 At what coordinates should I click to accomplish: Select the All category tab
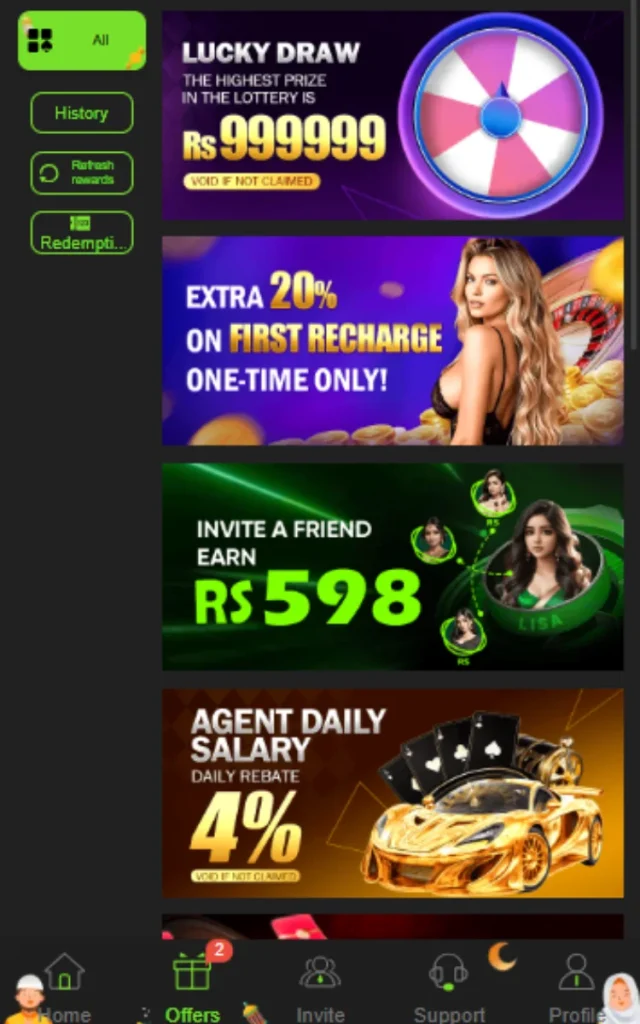82,40
